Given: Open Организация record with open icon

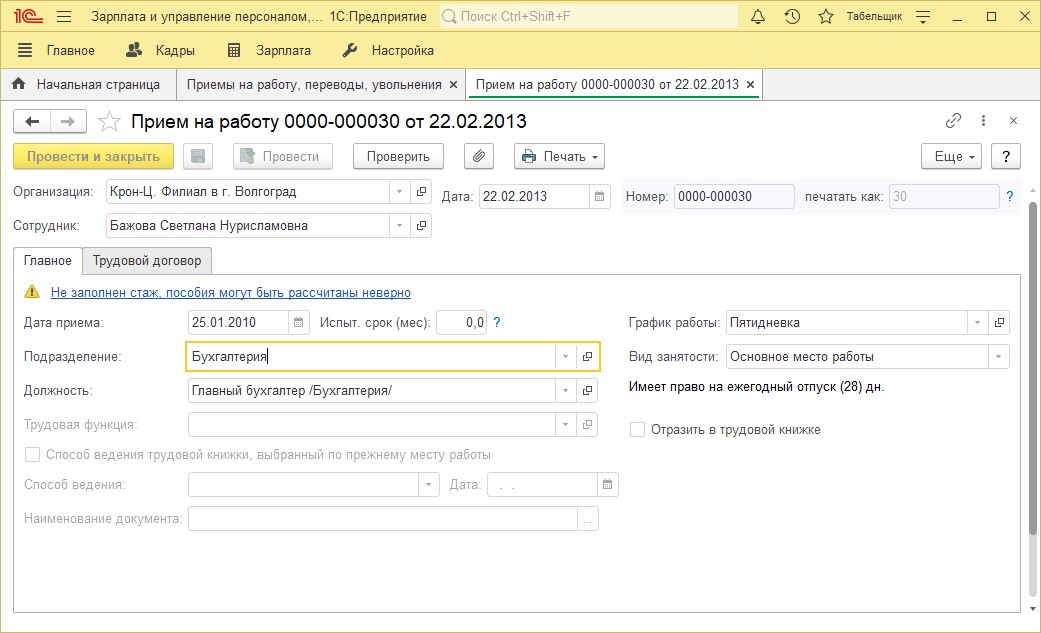Looking at the screenshot, I should coord(421,192).
